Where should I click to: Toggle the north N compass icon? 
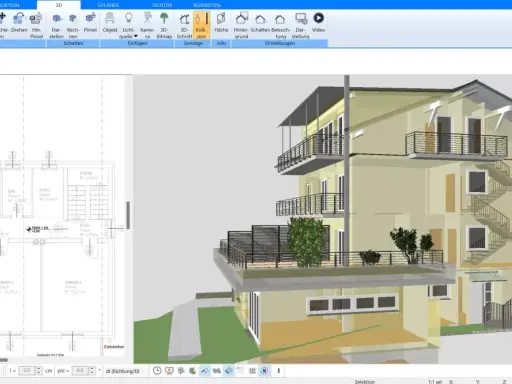click(x=264, y=371)
